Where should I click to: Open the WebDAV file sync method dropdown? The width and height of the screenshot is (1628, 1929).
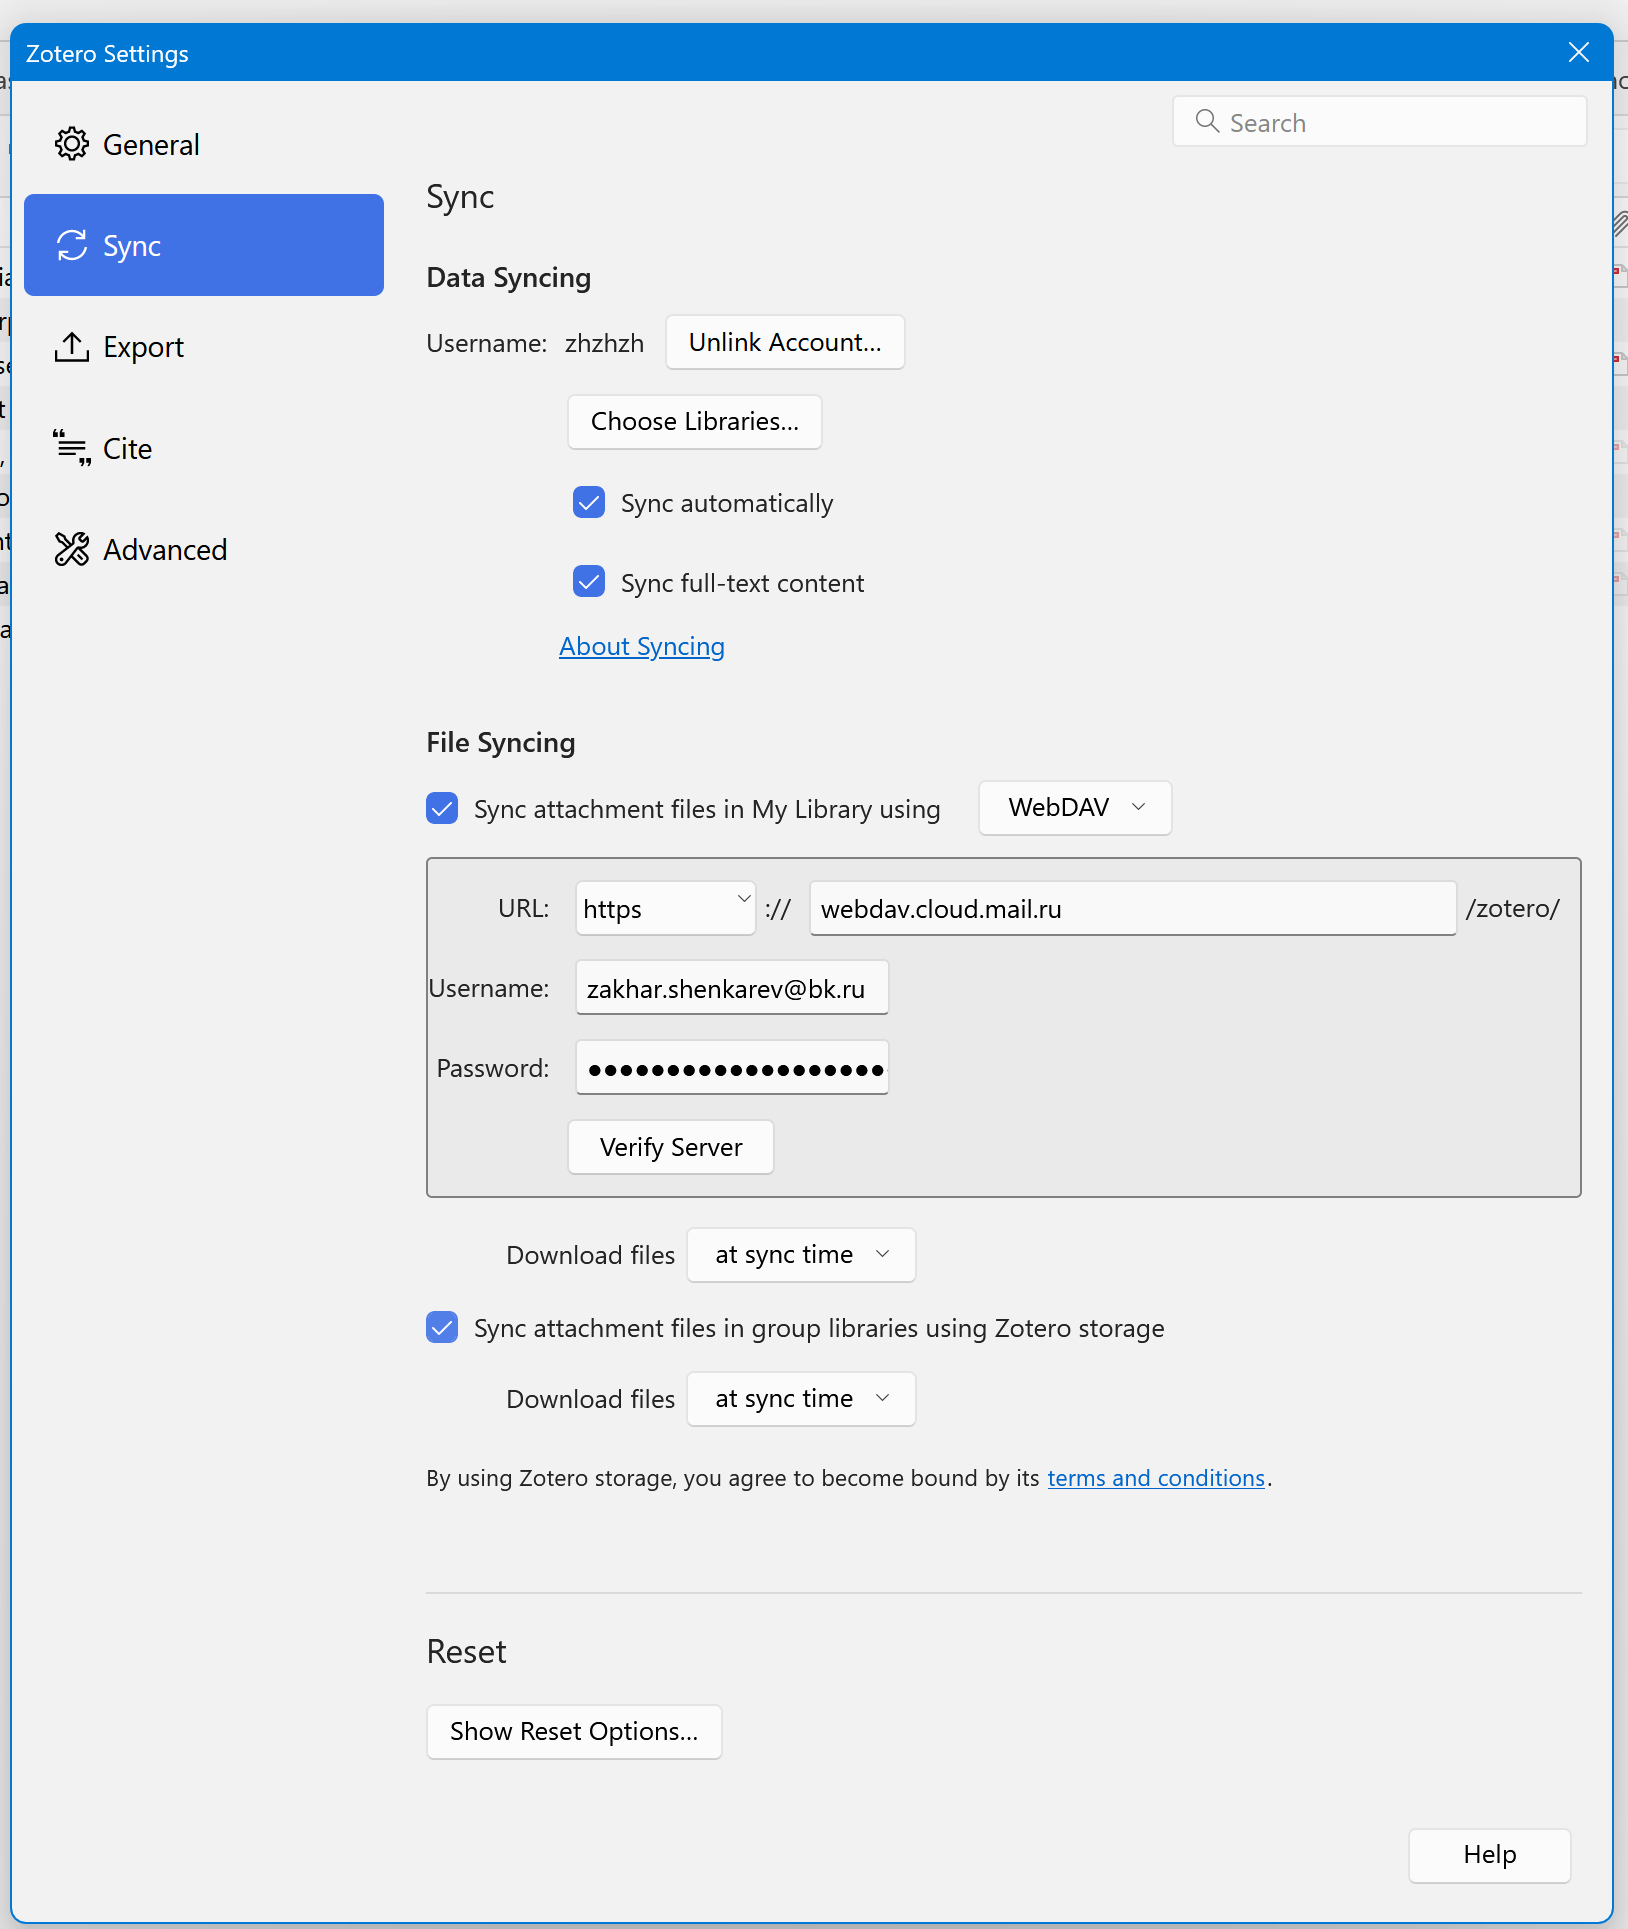click(1075, 807)
